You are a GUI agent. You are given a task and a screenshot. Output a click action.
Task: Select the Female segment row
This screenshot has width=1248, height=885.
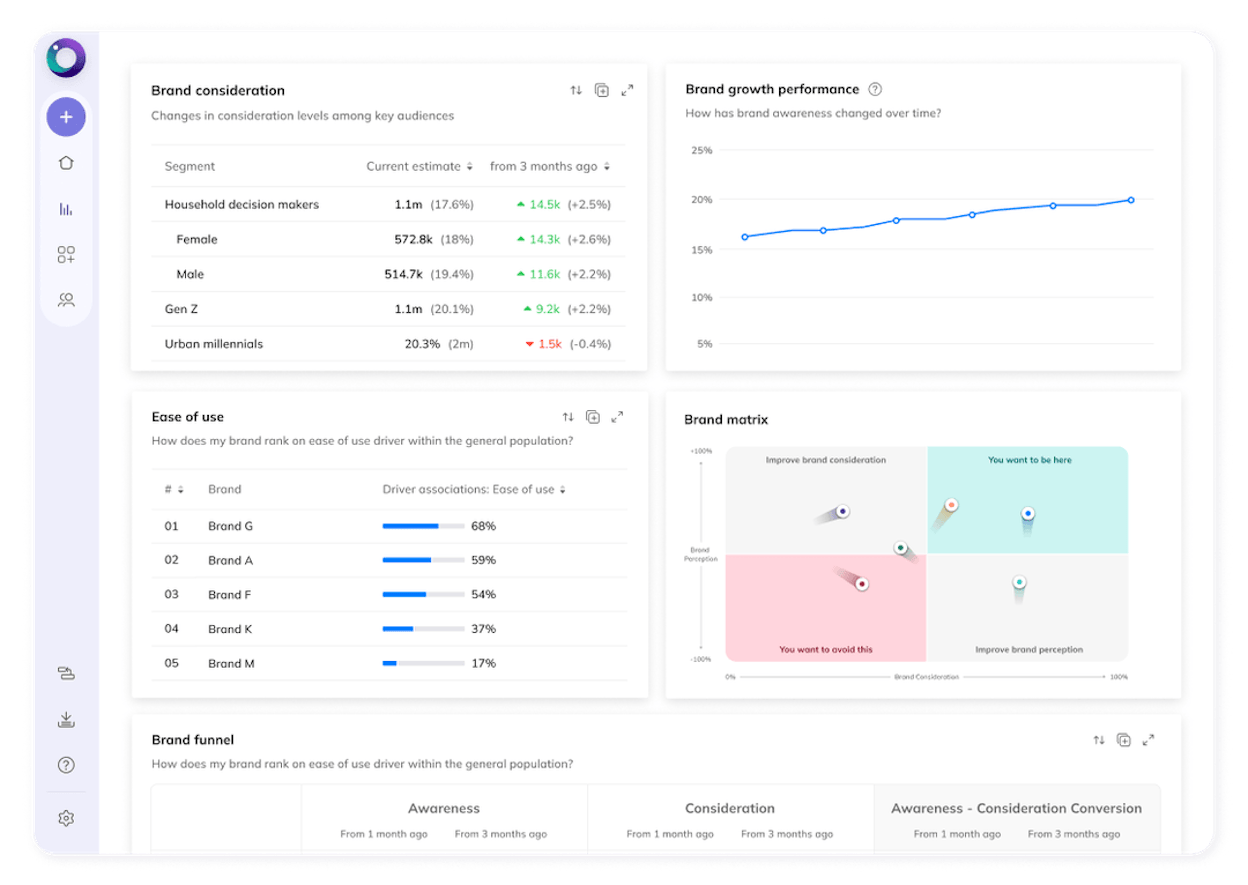[x=388, y=239]
